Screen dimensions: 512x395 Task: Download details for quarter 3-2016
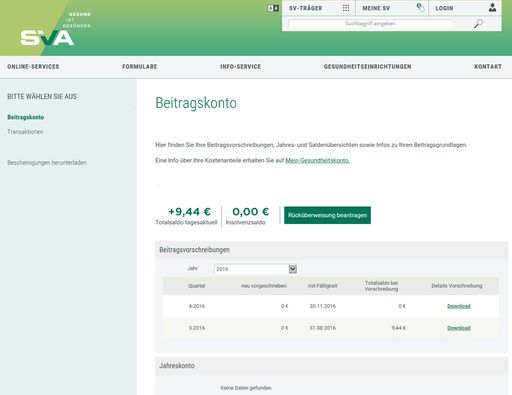pos(459,328)
